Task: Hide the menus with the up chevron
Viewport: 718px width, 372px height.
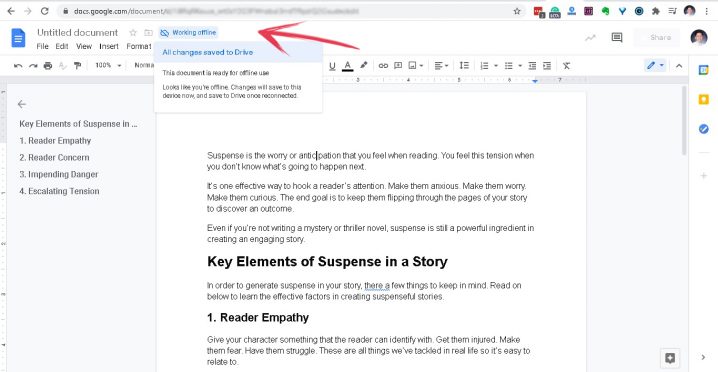Action: click(x=679, y=66)
